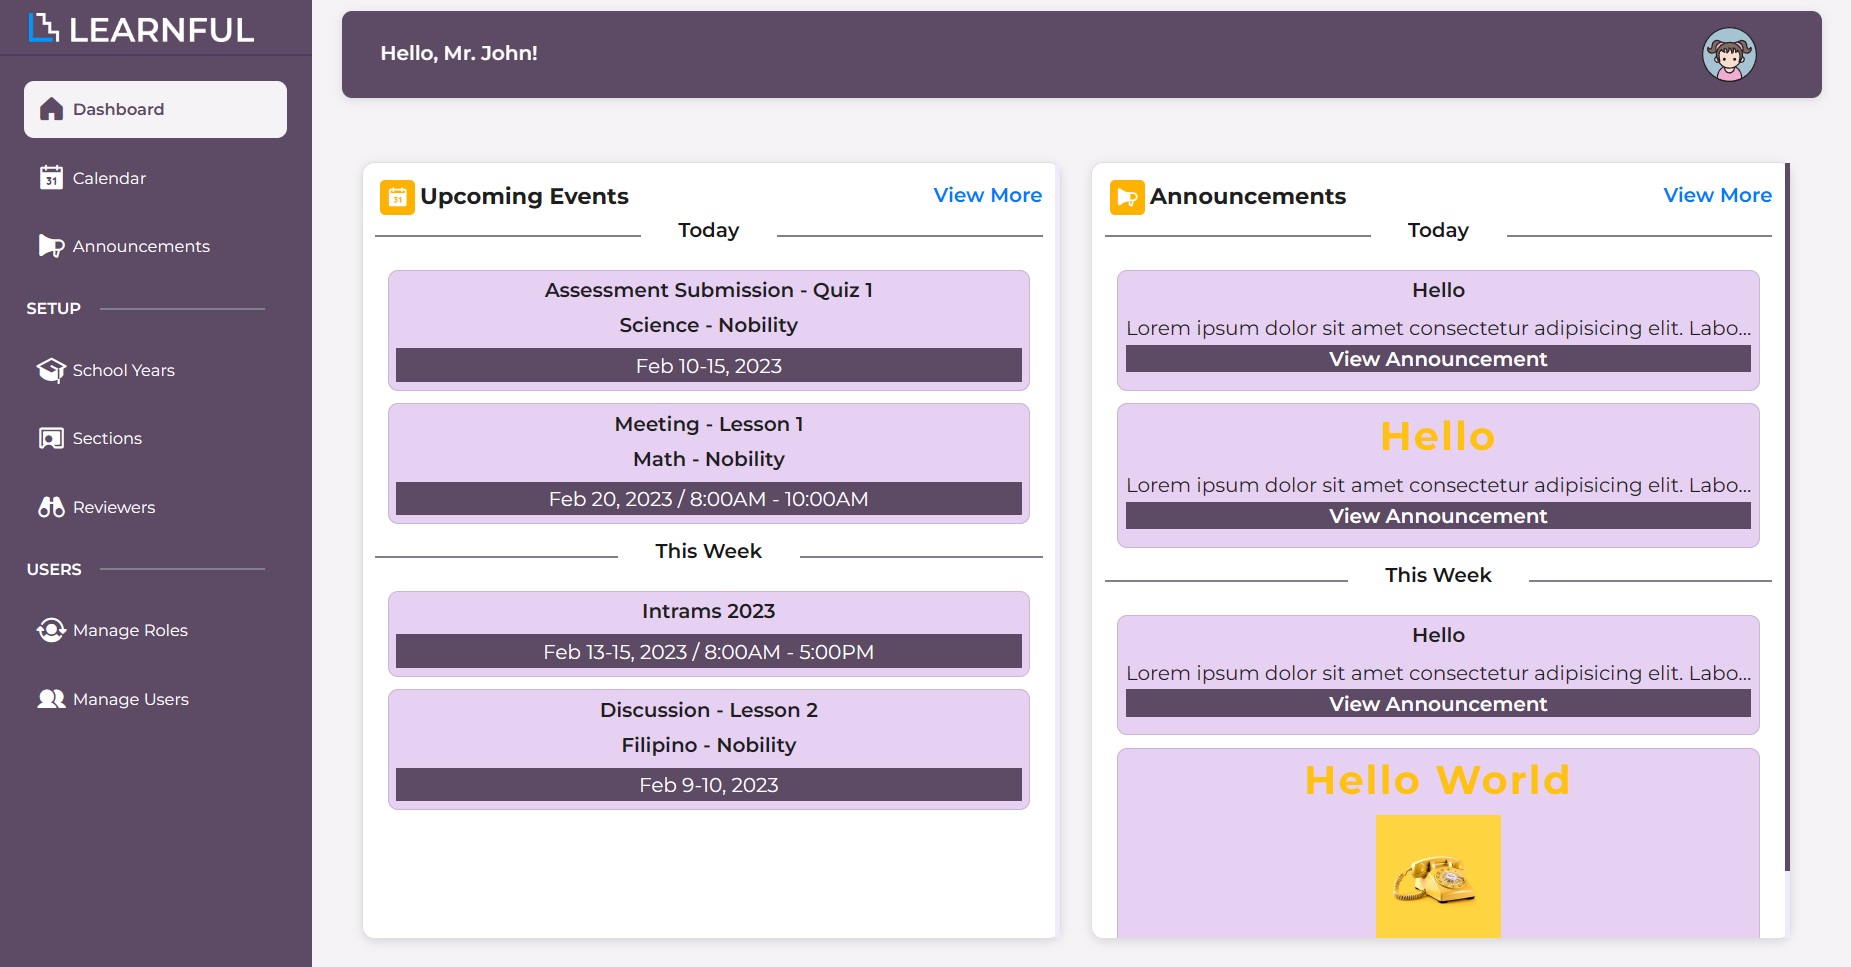Click the Upcoming Events calendar icon
This screenshot has height=967, width=1851.
397,197
